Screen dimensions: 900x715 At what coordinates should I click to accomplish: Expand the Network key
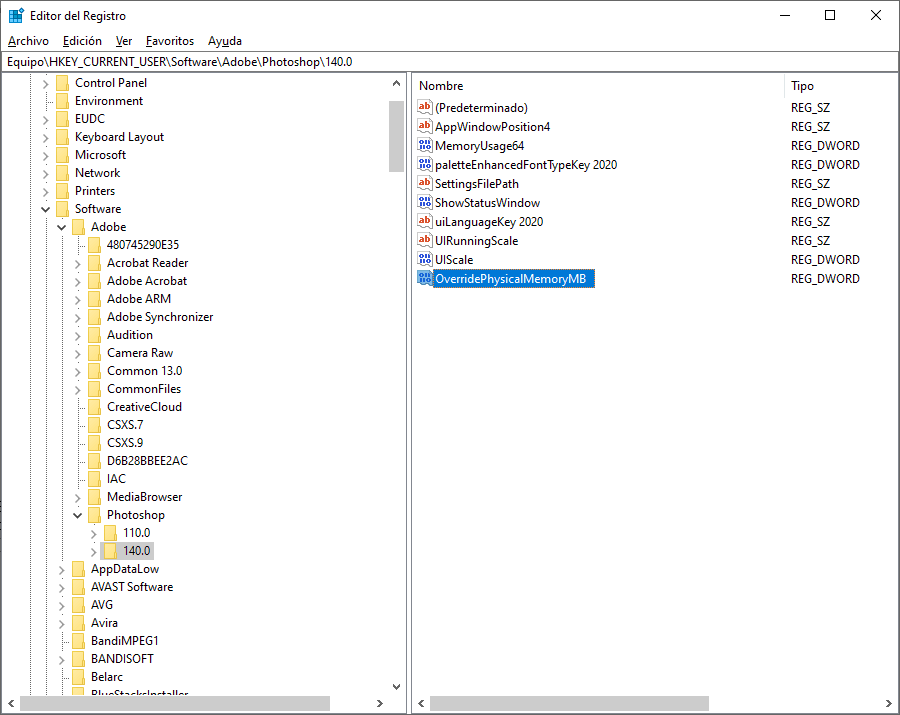[45, 173]
